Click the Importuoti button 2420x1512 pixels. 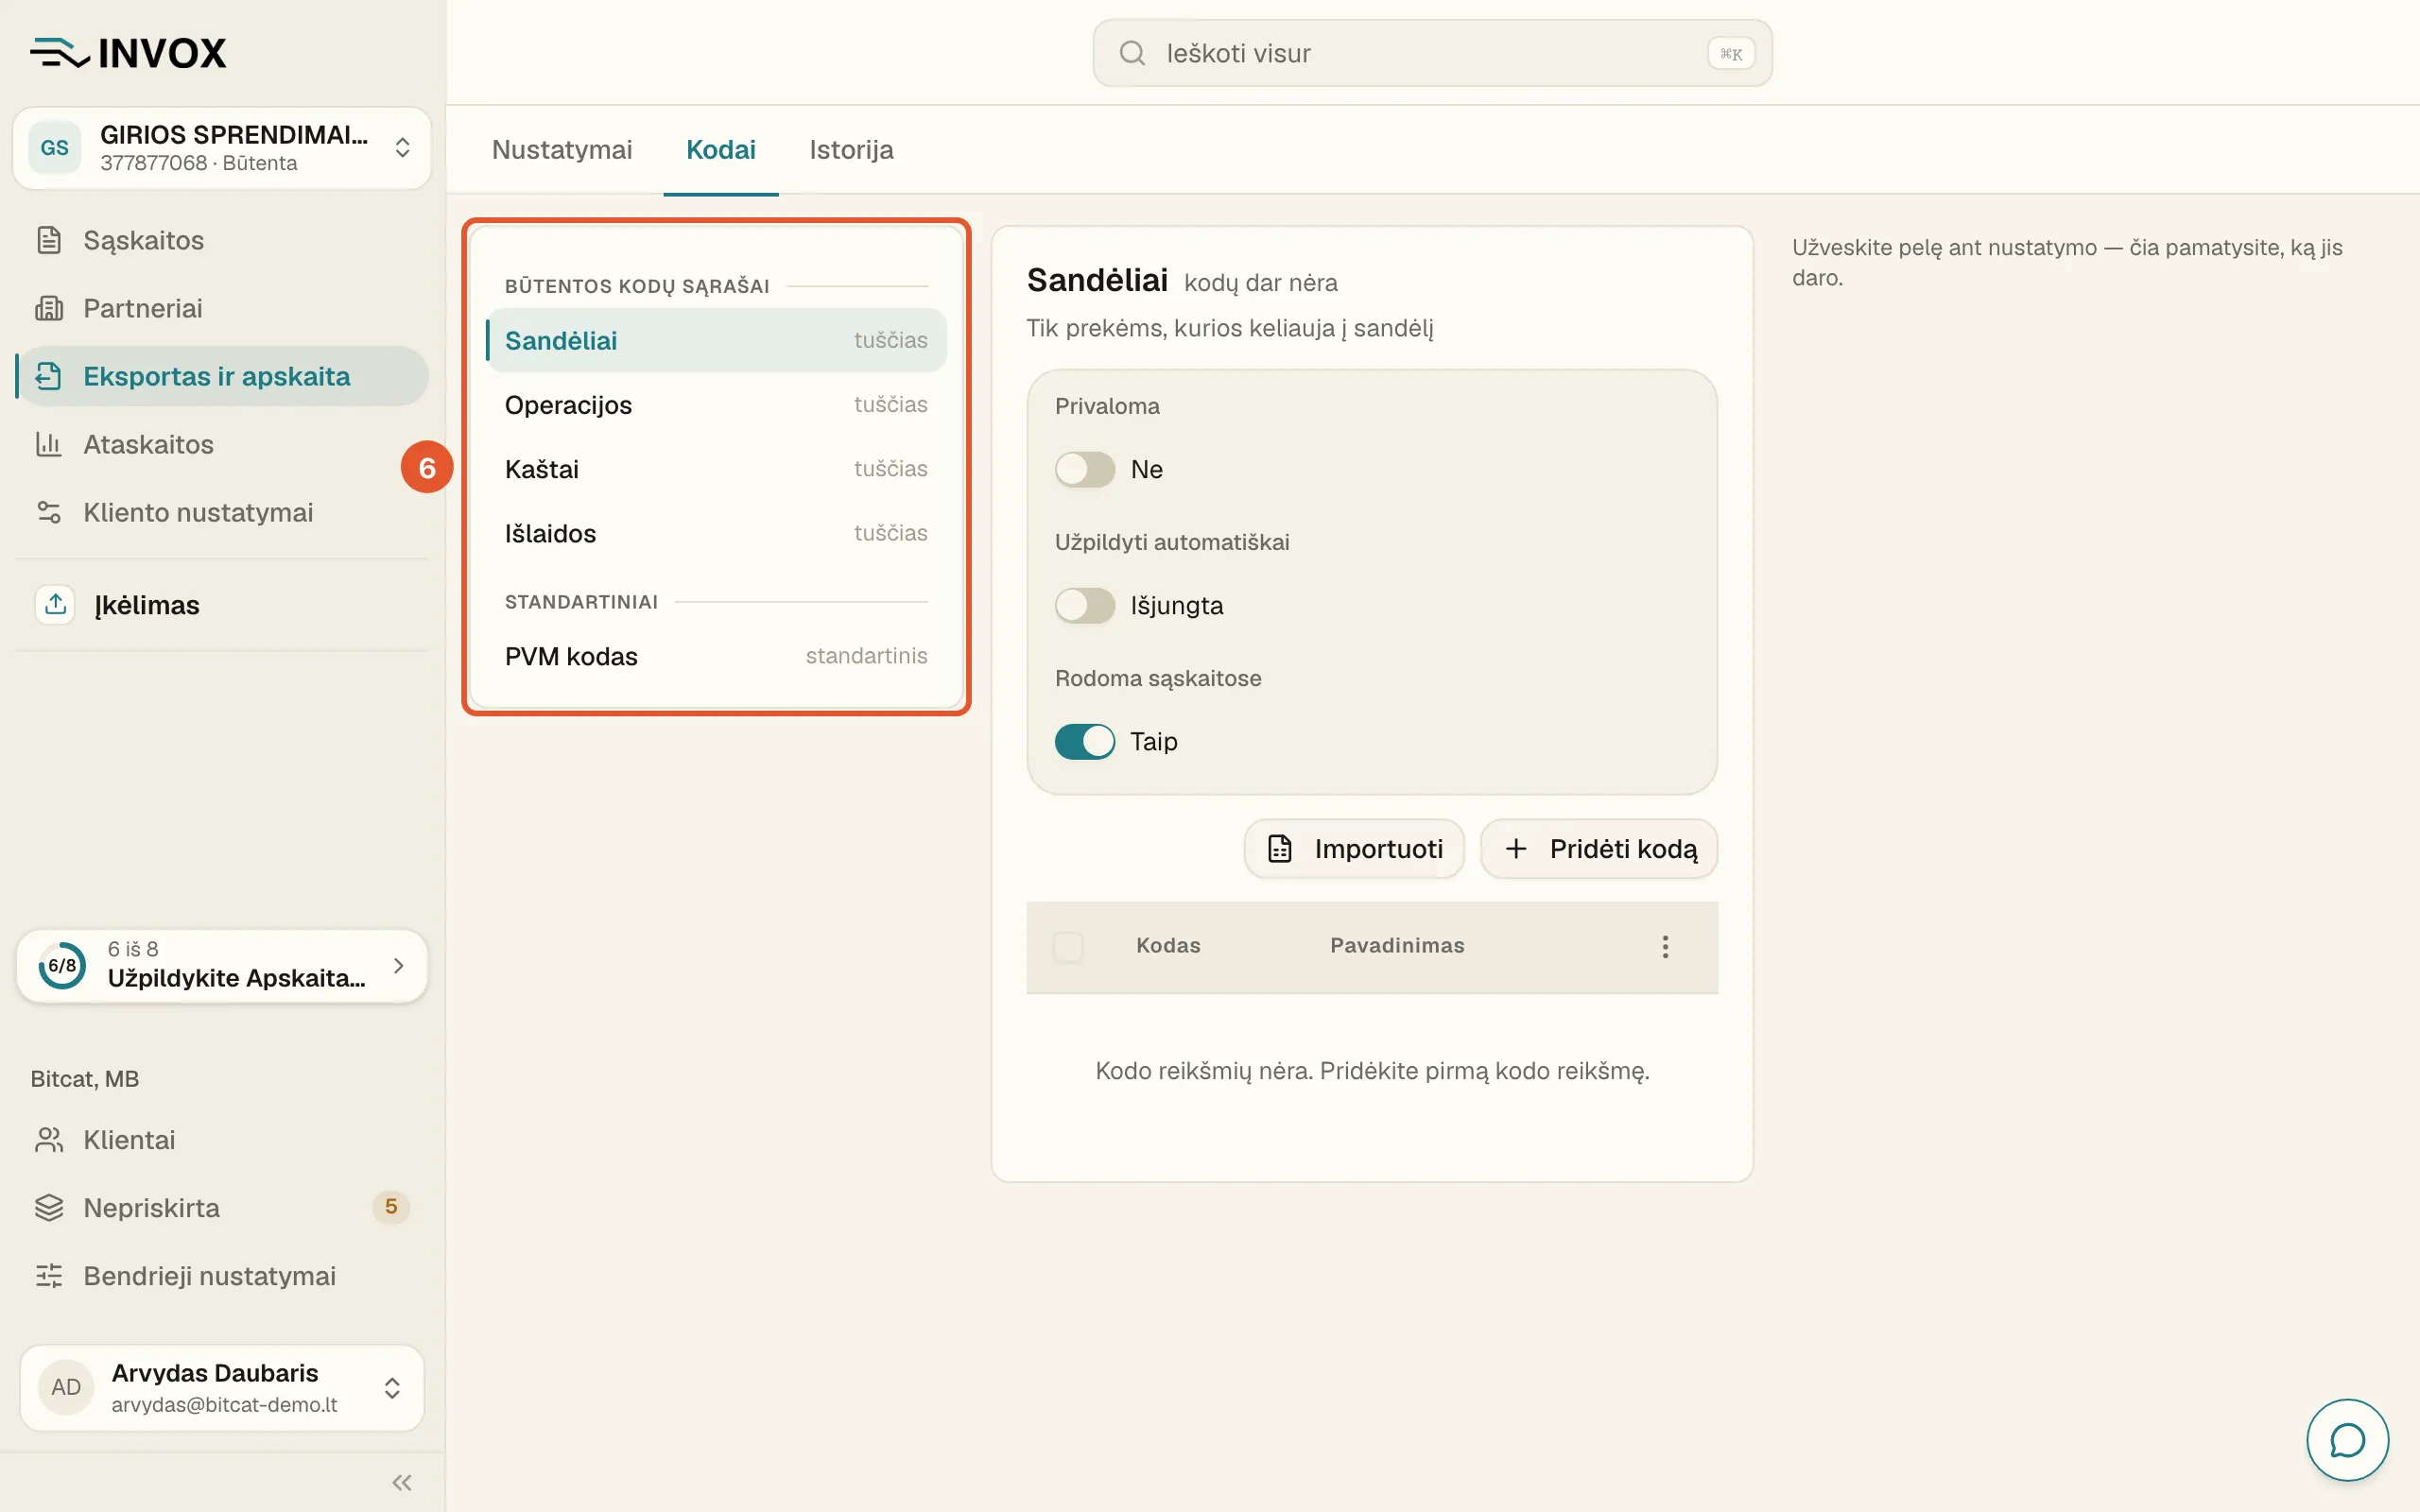coord(1354,849)
